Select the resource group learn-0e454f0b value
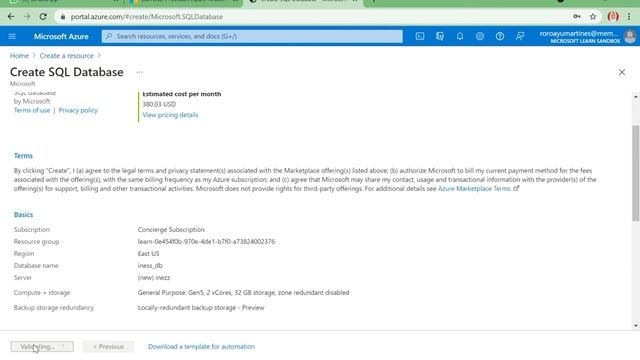The image size is (640, 360). point(206,242)
